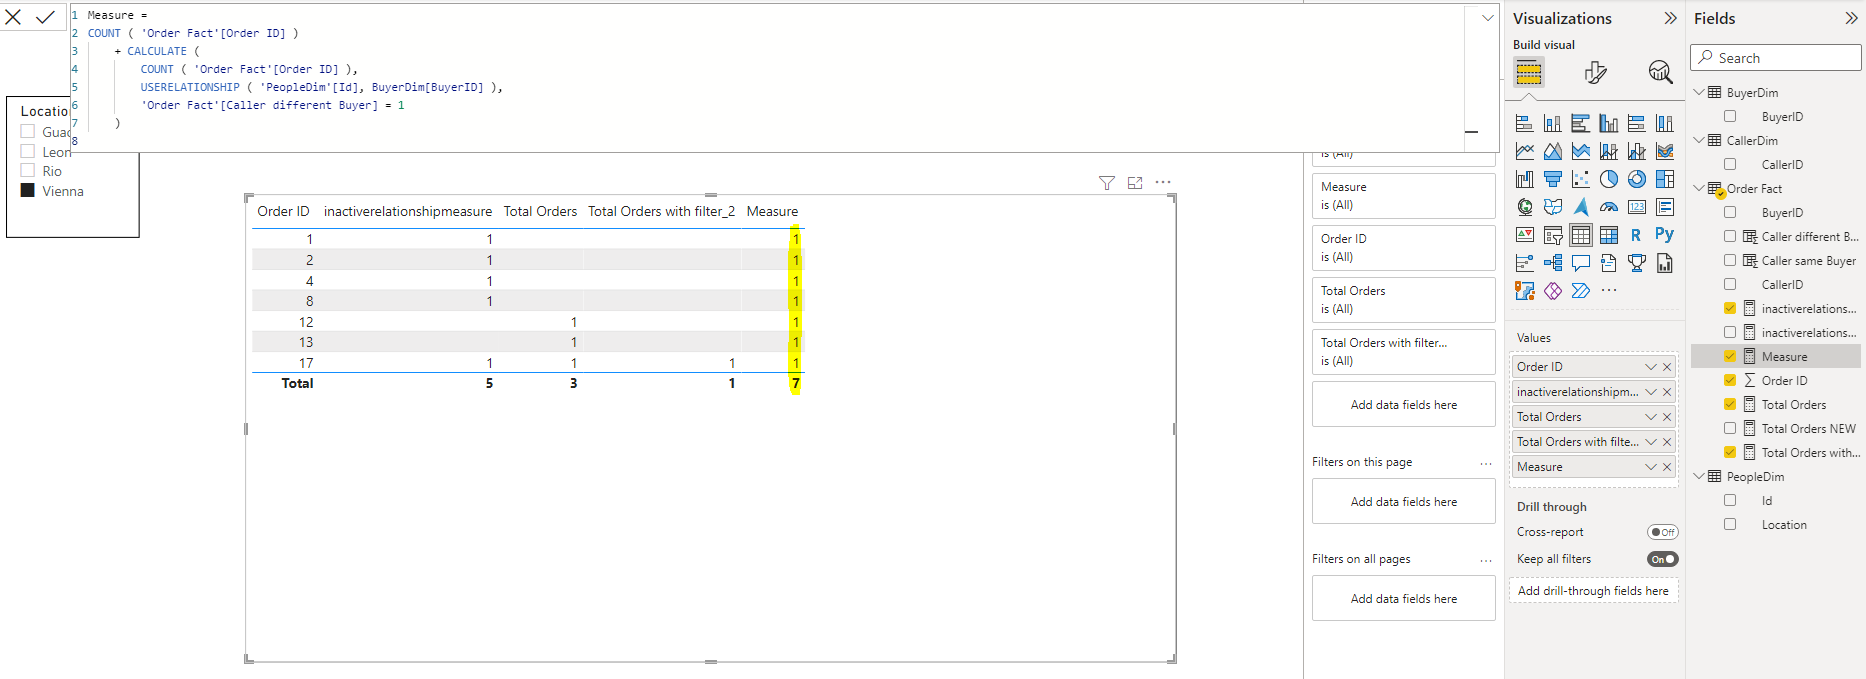Sort by the Total Orders with filter_2 header
1866x679 pixels.
click(x=661, y=211)
